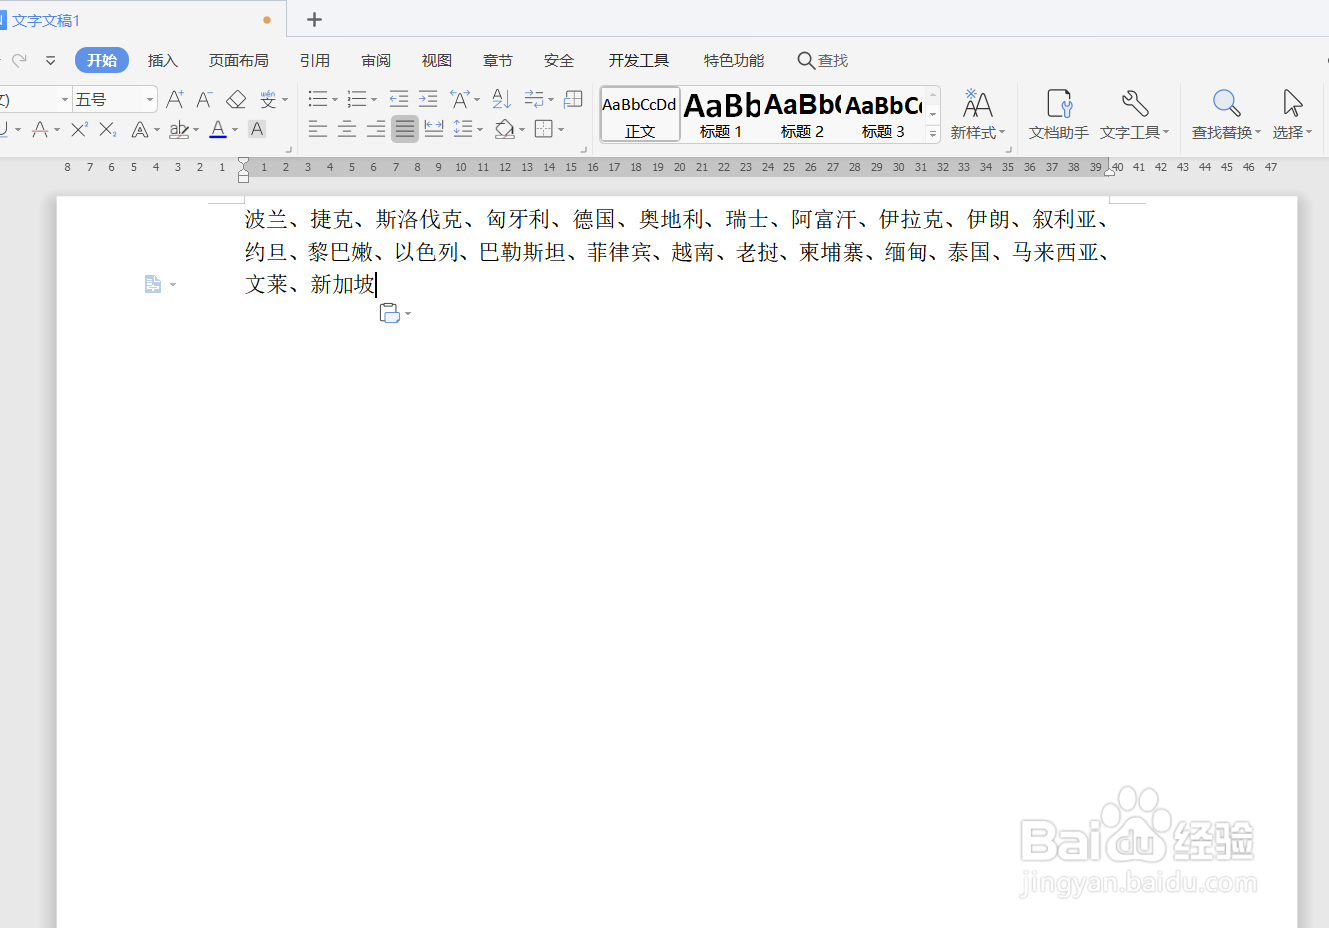Toggle justify alignment

click(x=405, y=129)
